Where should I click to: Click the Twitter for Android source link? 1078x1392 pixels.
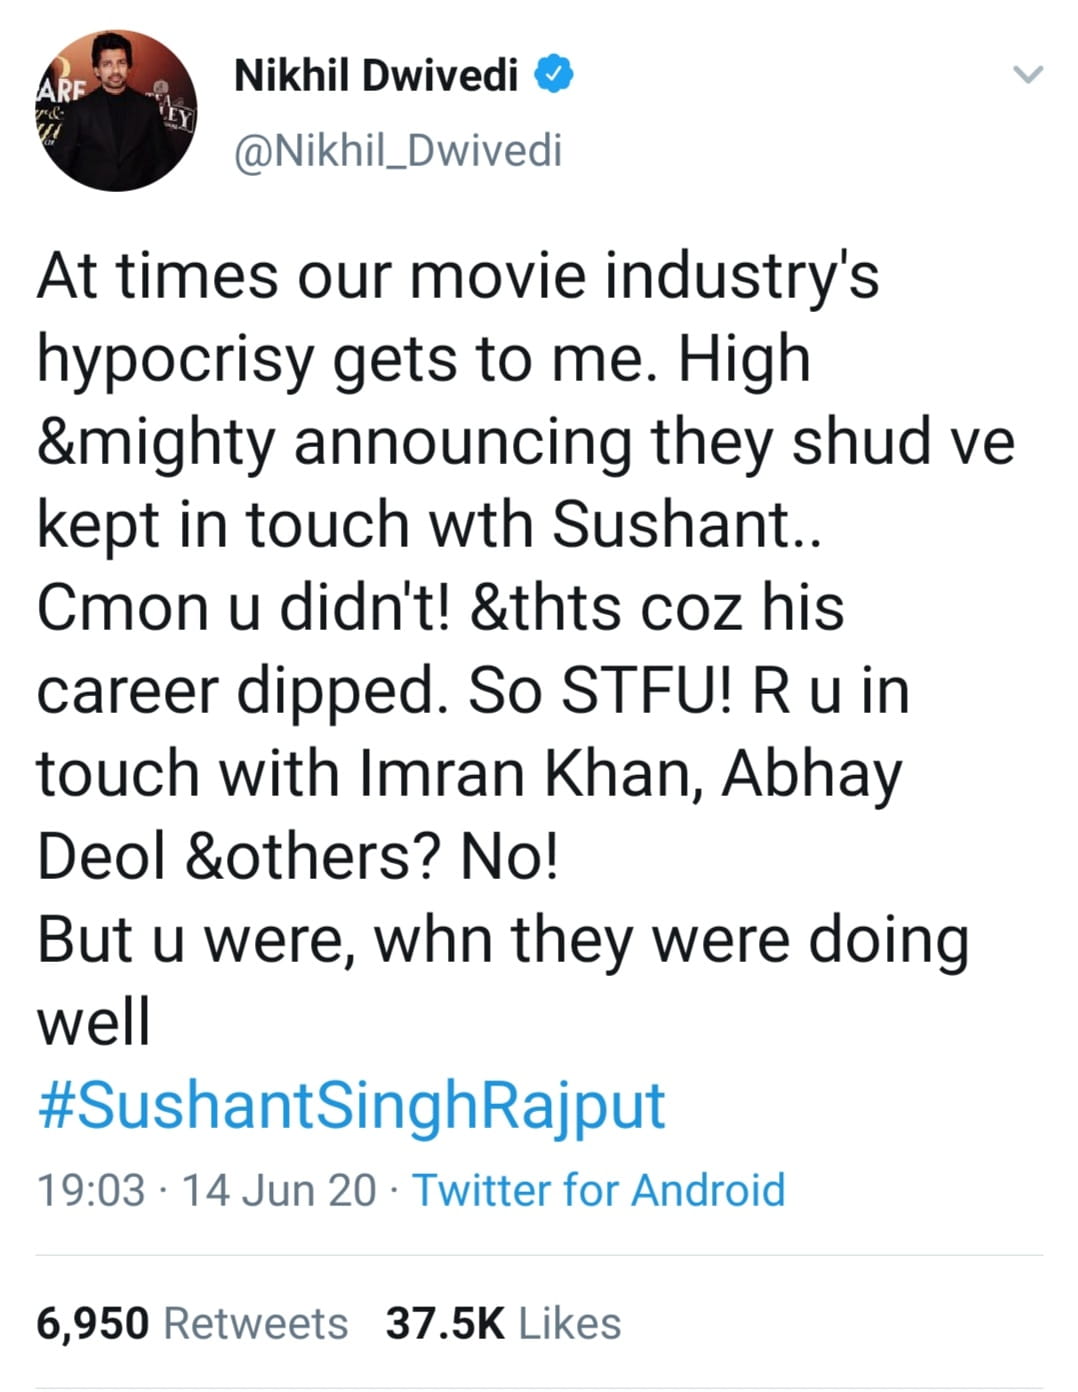click(x=598, y=1190)
